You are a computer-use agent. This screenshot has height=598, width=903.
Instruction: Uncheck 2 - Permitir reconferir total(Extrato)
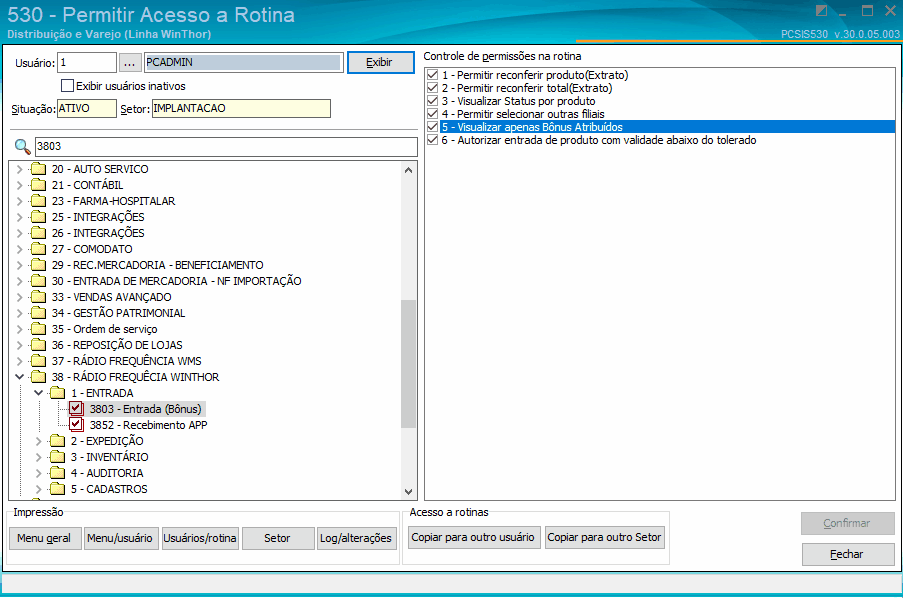(432, 88)
